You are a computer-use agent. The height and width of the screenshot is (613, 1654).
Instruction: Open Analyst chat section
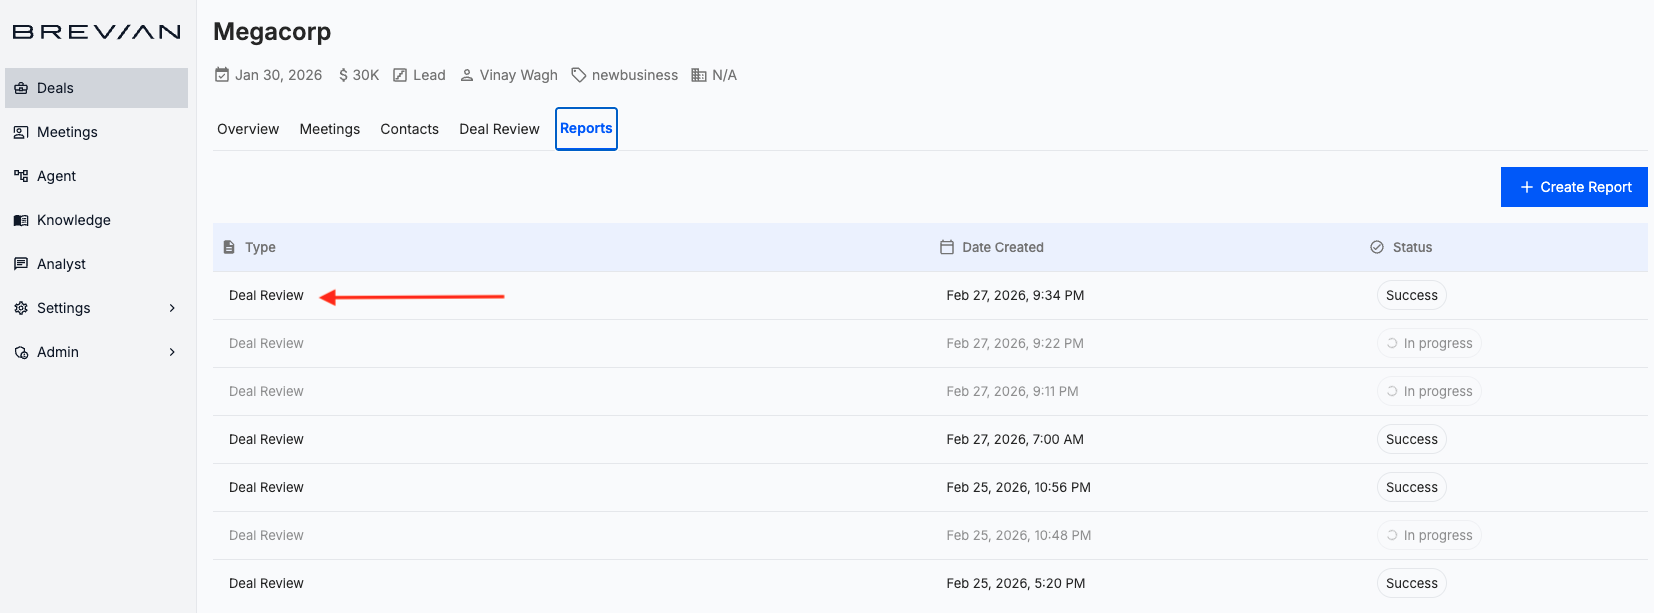pyautogui.click(x=61, y=264)
